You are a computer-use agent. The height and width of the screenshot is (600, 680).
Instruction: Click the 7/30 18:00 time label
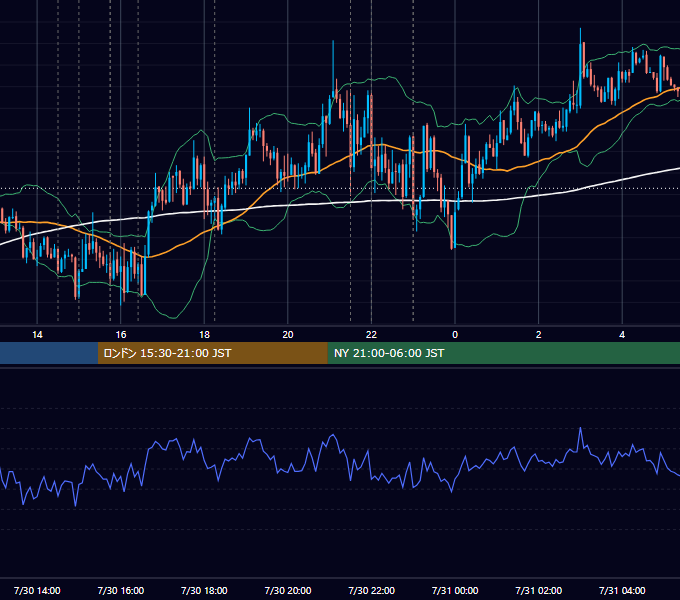coord(204,590)
